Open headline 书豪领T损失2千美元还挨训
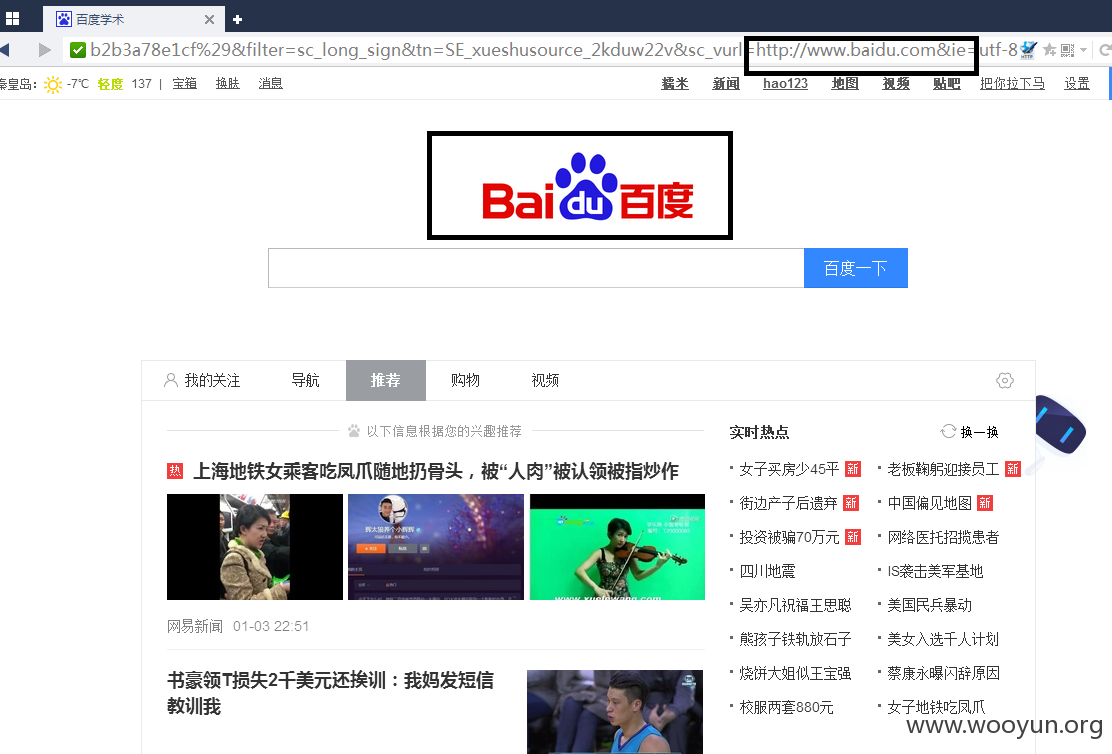The height and width of the screenshot is (754, 1112). (x=330, y=693)
